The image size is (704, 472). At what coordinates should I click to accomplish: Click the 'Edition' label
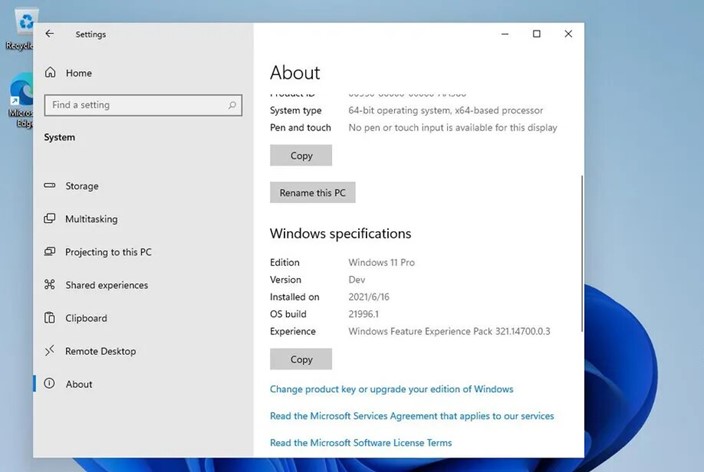[285, 262]
